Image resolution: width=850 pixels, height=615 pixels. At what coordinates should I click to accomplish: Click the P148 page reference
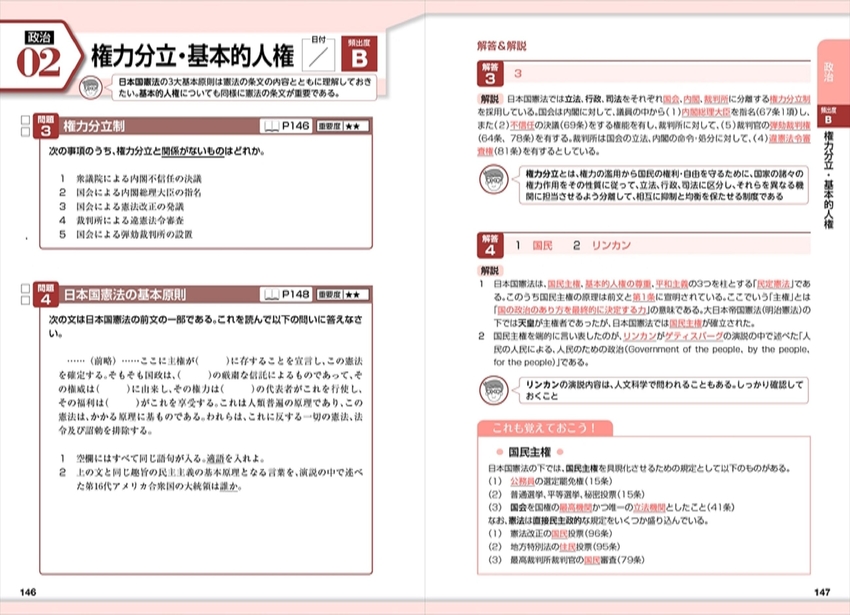coord(295,294)
